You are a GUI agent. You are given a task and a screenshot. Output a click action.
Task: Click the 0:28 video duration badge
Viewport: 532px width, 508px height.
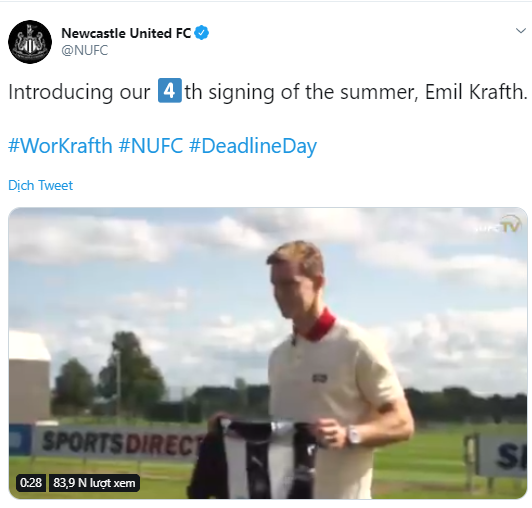point(31,482)
